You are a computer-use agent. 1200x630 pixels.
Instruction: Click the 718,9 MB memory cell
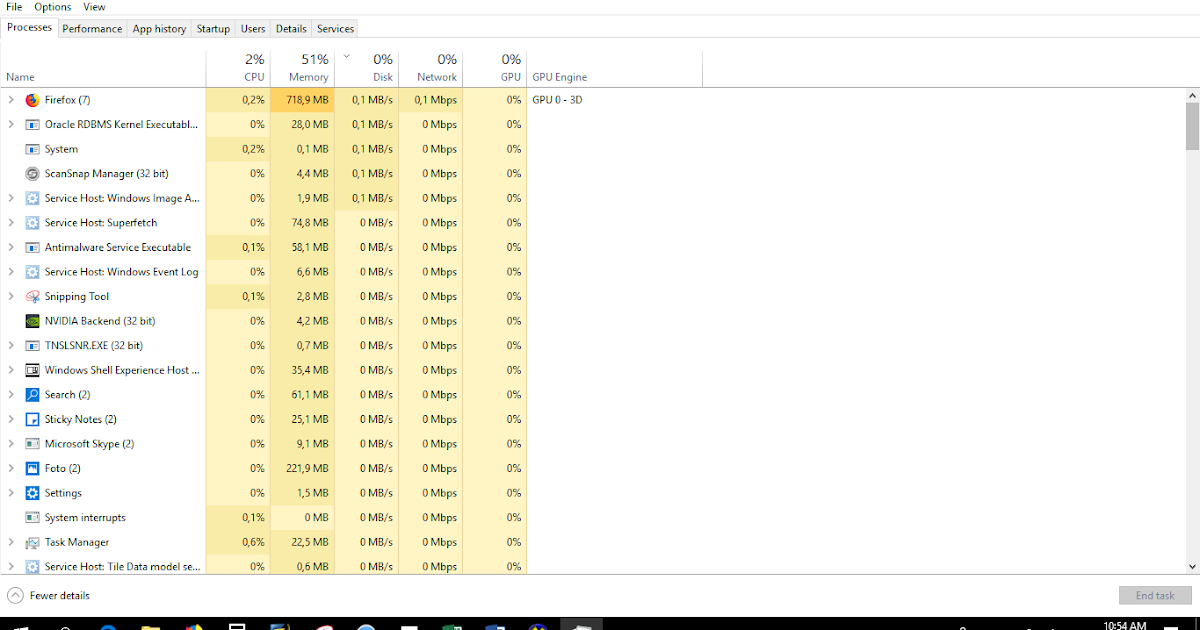point(302,100)
